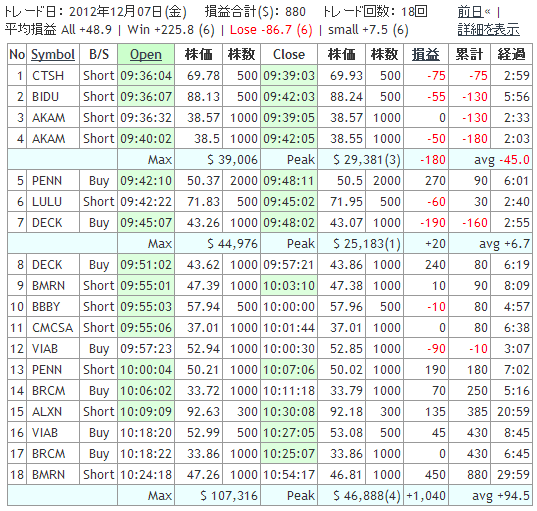The height and width of the screenshot is (511, 537).
Task: Open the 前日« previous day link
Action: pos(474,12)
